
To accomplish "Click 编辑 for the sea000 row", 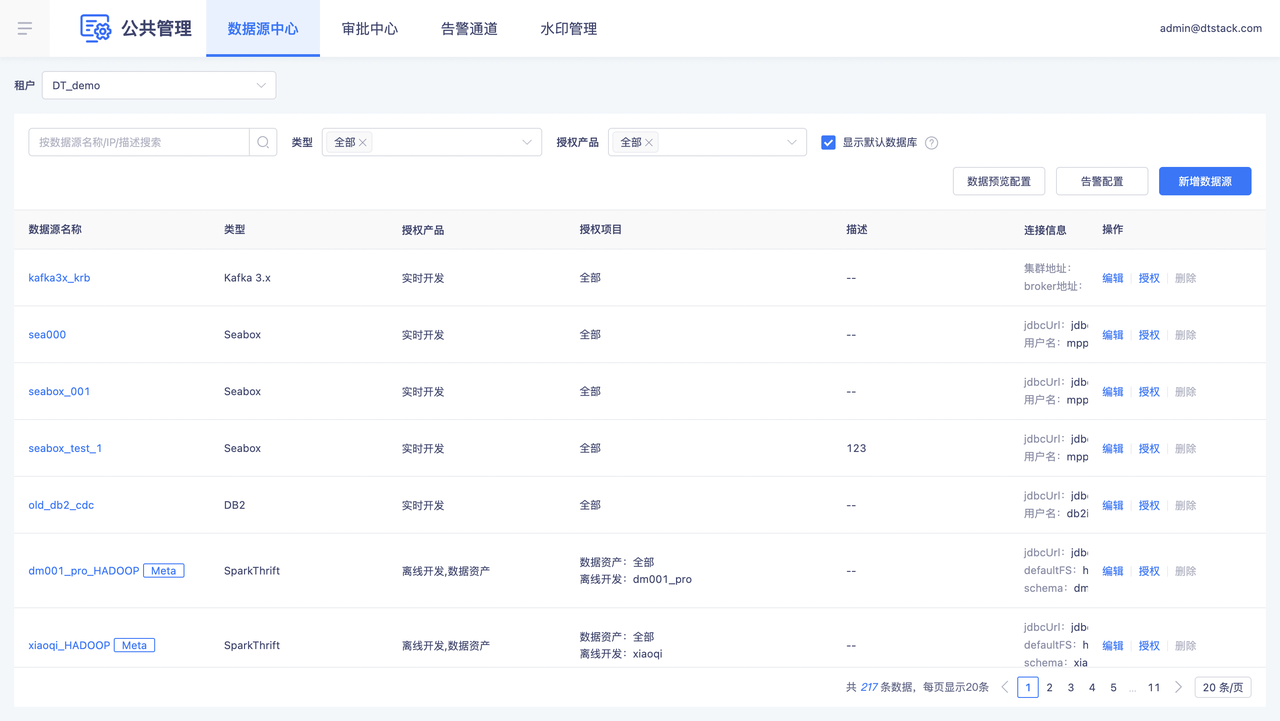I will coord(1112,335).
